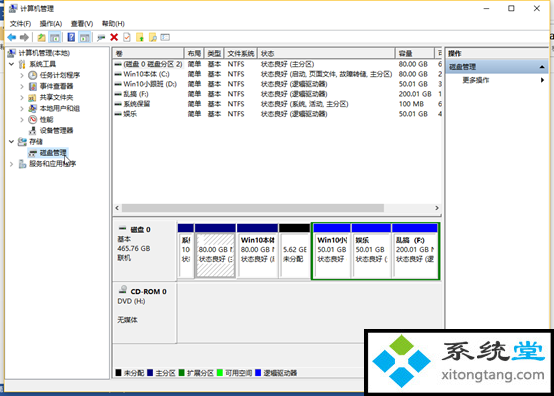Select the Win10本体 (C:) volume row
554x396 pixels.
277,74
